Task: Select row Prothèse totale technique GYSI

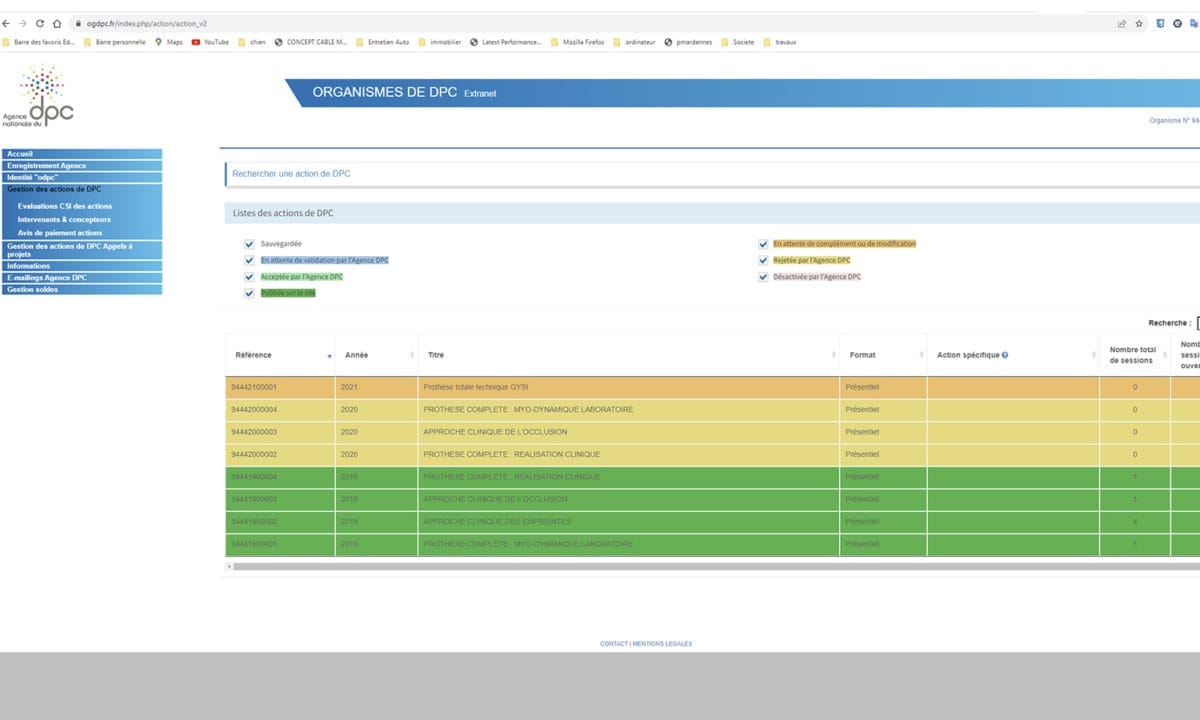Action: coord(712,387)
